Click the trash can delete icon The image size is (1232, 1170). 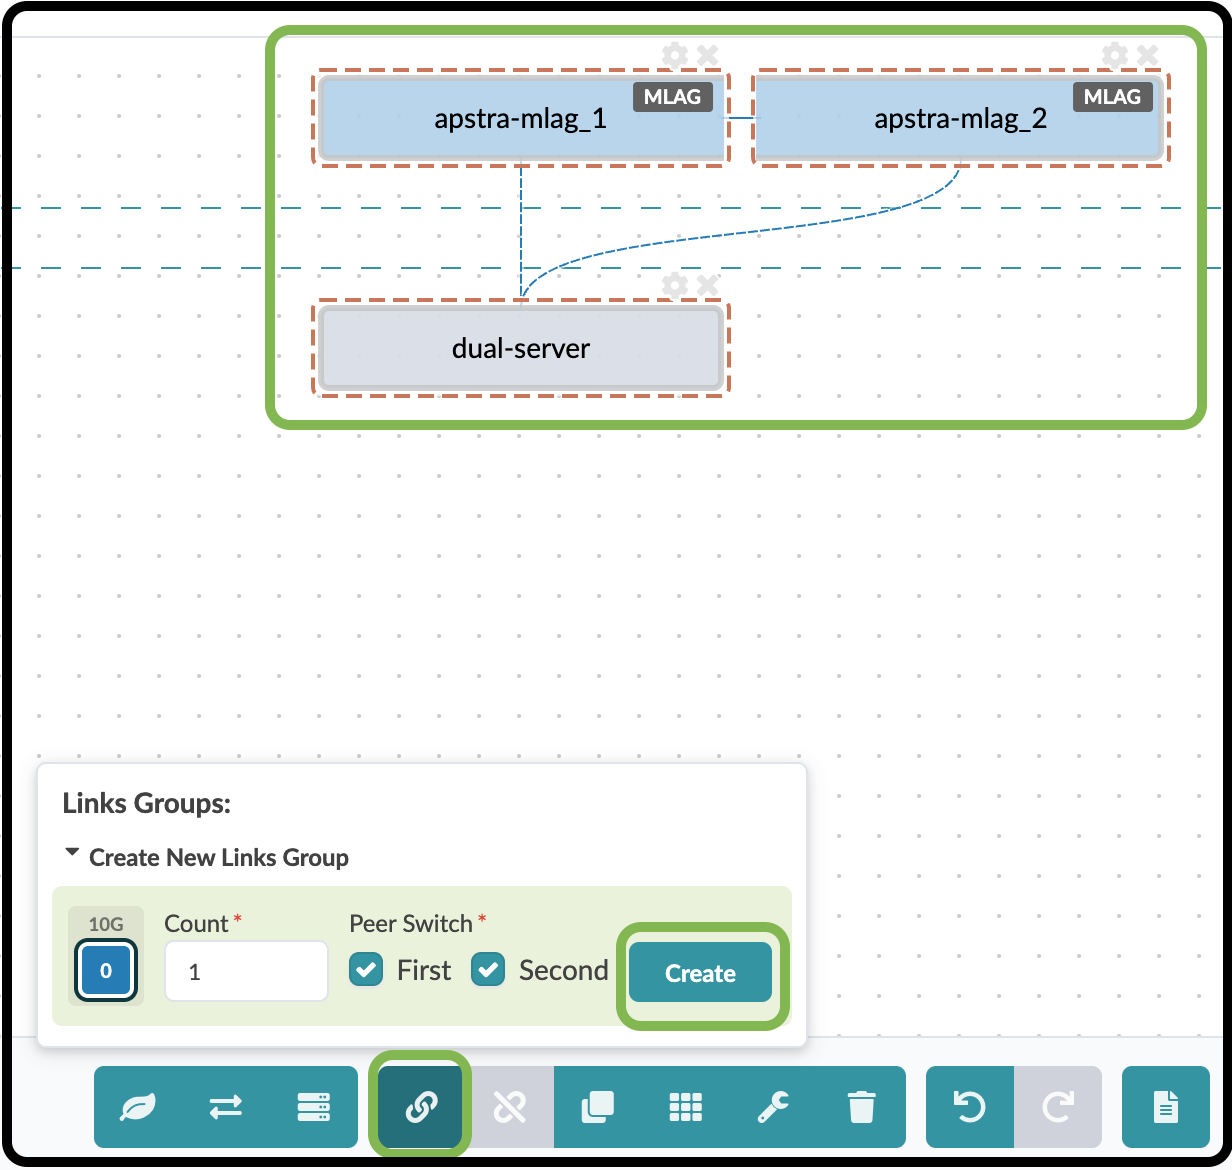click(x=861, y=1107)
